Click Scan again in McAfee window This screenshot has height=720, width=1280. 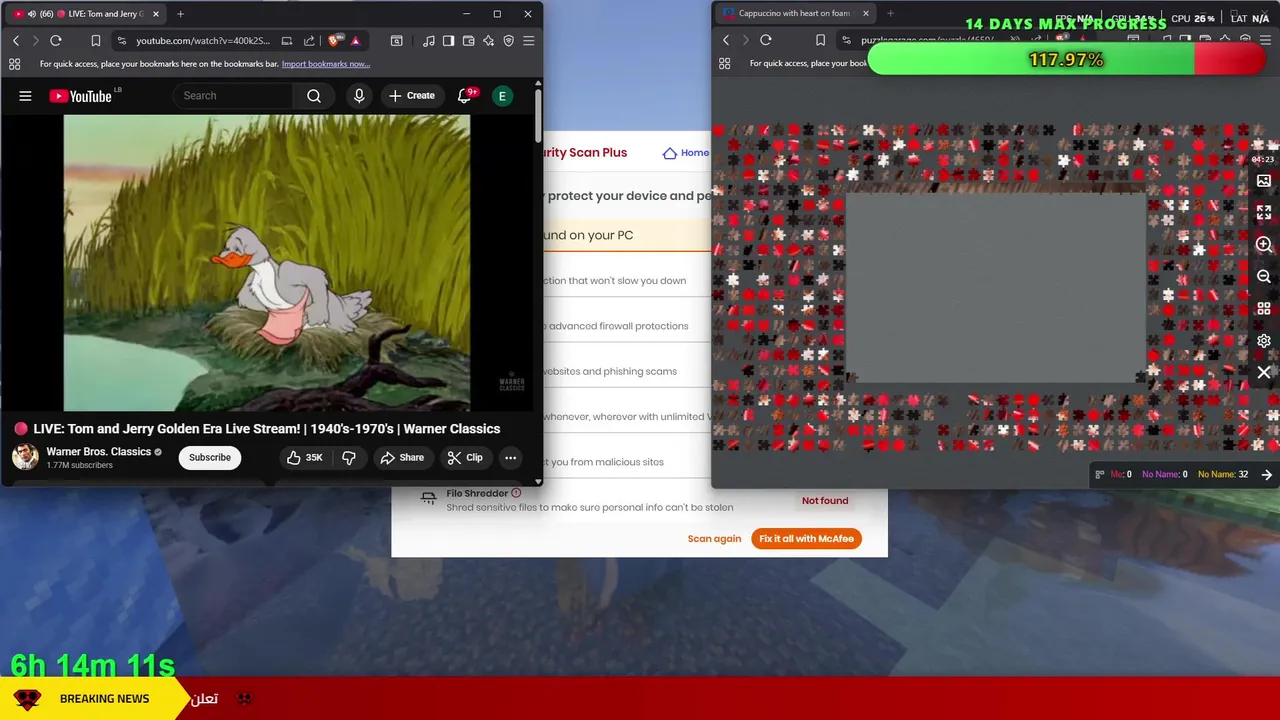pyautogui.click(x=714, y=538)
